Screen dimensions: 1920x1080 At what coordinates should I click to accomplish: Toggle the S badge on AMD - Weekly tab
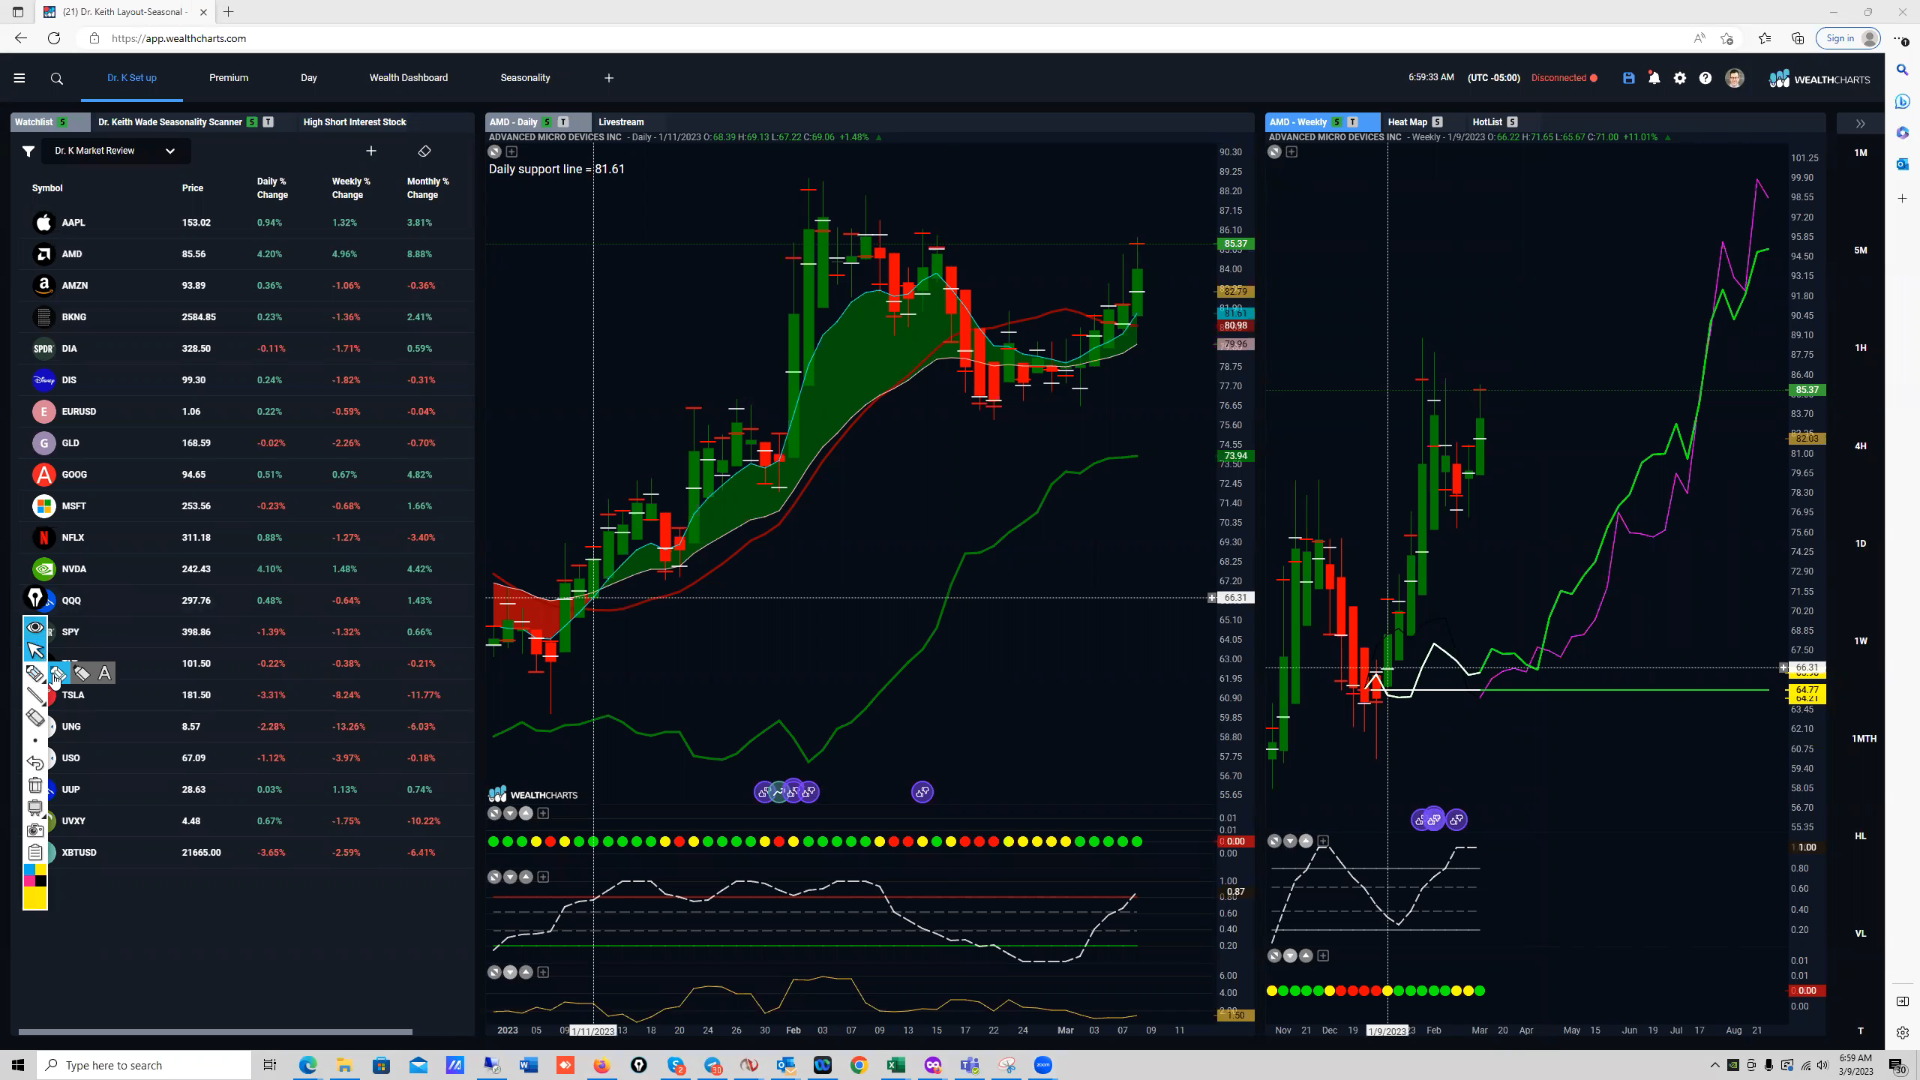[1336, 122]
